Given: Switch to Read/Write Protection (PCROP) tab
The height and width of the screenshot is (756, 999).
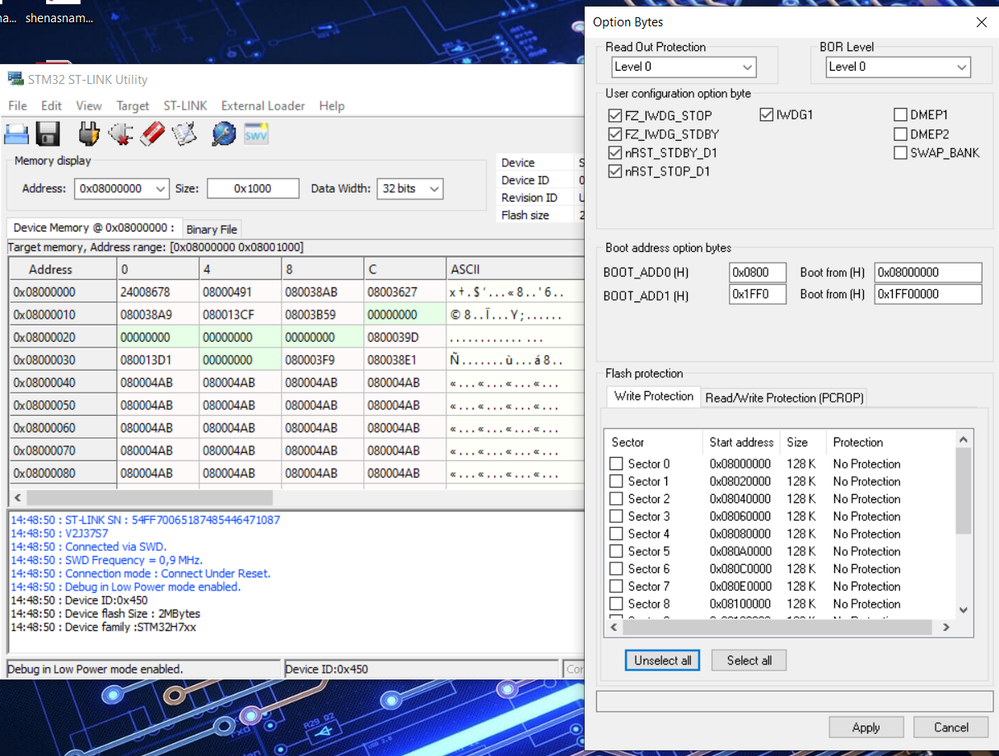Looking at the screenshot, I should tap(784, 398).
